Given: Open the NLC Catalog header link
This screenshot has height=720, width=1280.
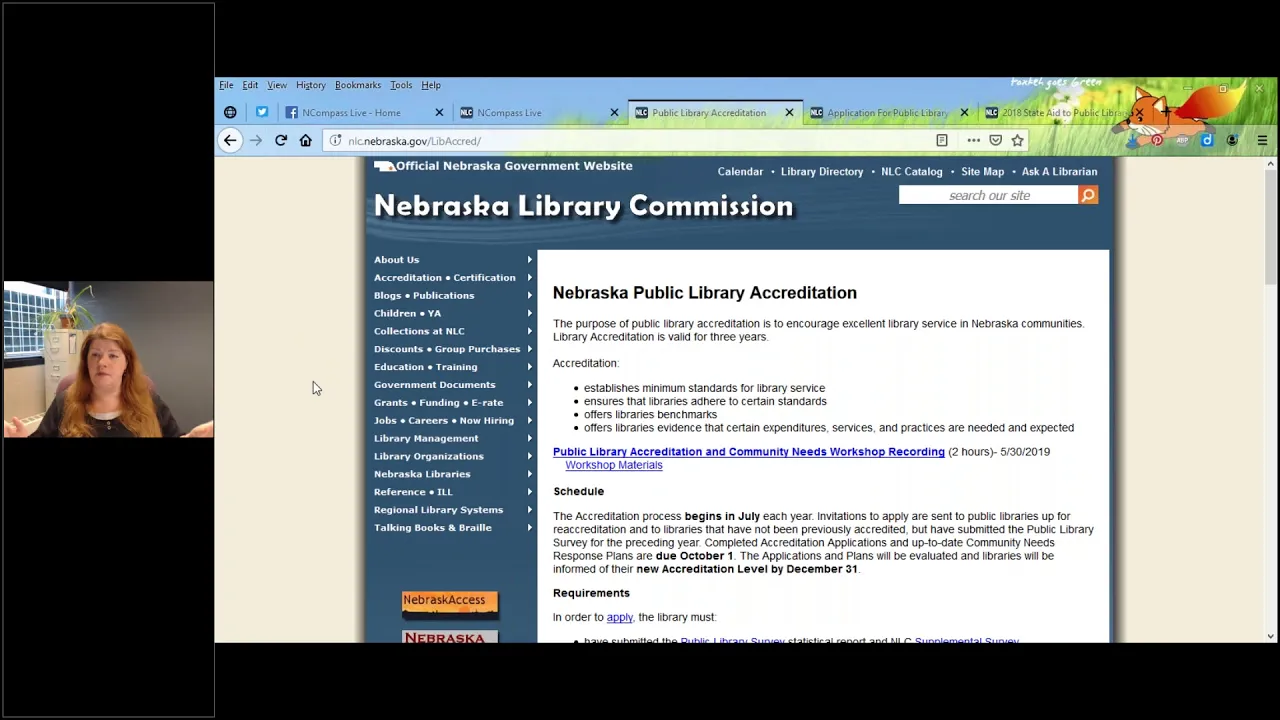Looking at the screenshot, I should click(912, 172).
